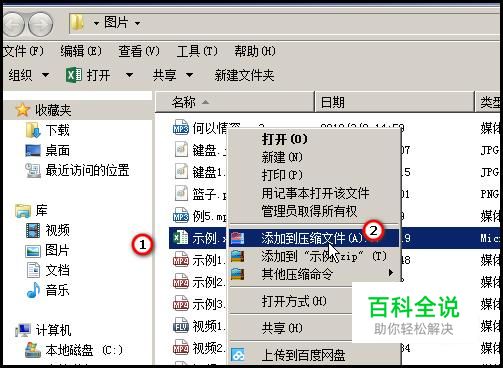Click the MP3 icon of 例5 file
This screenshot has width=503, height=368.
click(x=181, y=216)
